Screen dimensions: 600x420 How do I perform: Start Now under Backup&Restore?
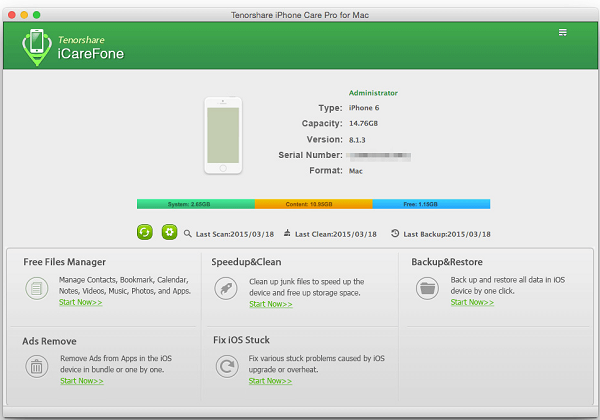[x=472, y=302]
